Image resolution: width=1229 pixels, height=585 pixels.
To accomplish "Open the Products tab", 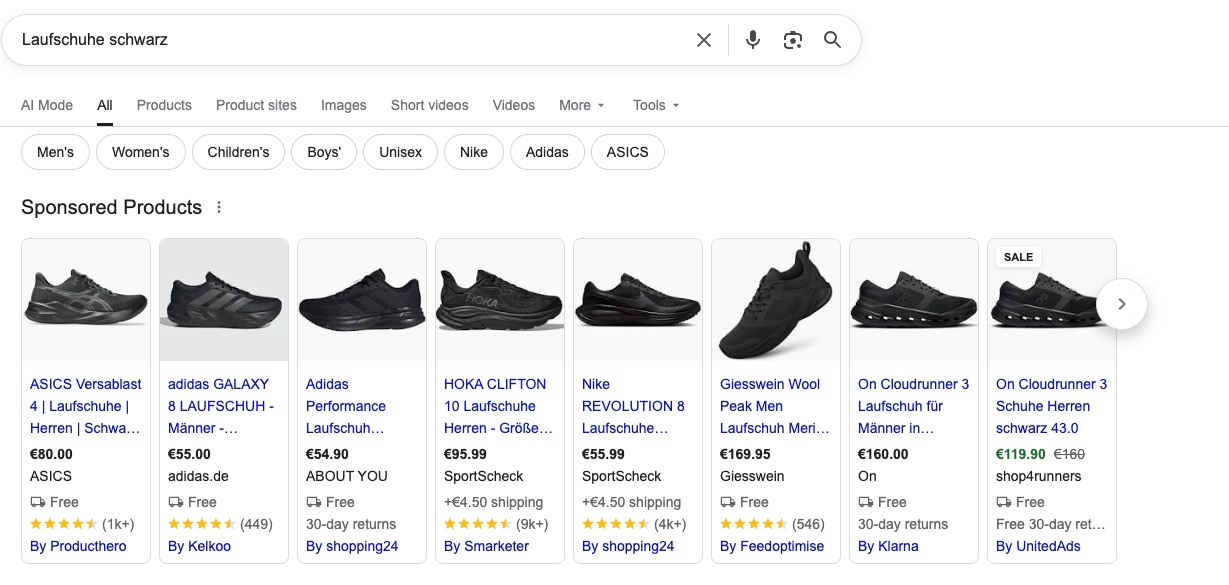I will [x=164, y=105].
